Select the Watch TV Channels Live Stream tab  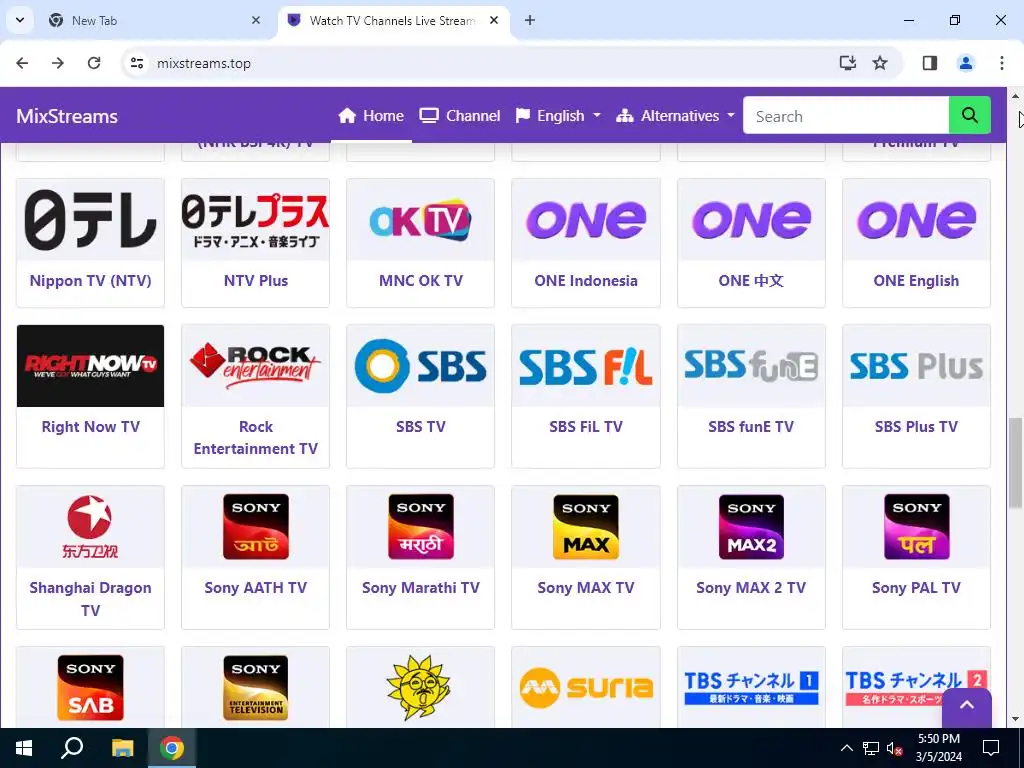point(392,20)
